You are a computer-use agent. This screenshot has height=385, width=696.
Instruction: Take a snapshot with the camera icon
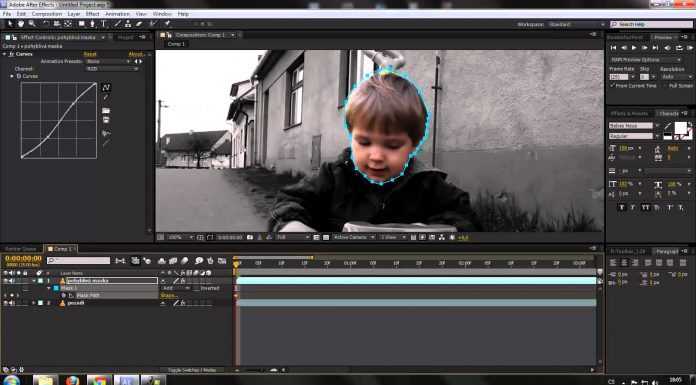pos(250,238)
